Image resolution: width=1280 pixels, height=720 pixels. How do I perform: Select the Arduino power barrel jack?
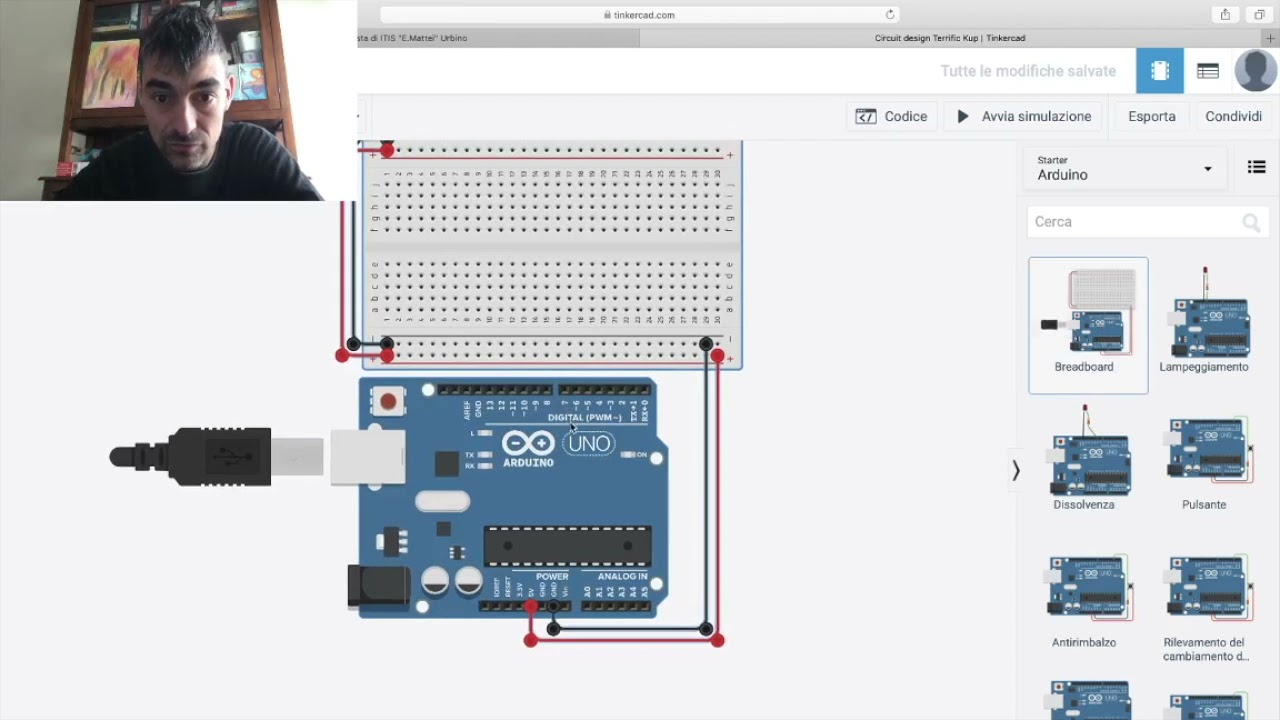point(378,586)
